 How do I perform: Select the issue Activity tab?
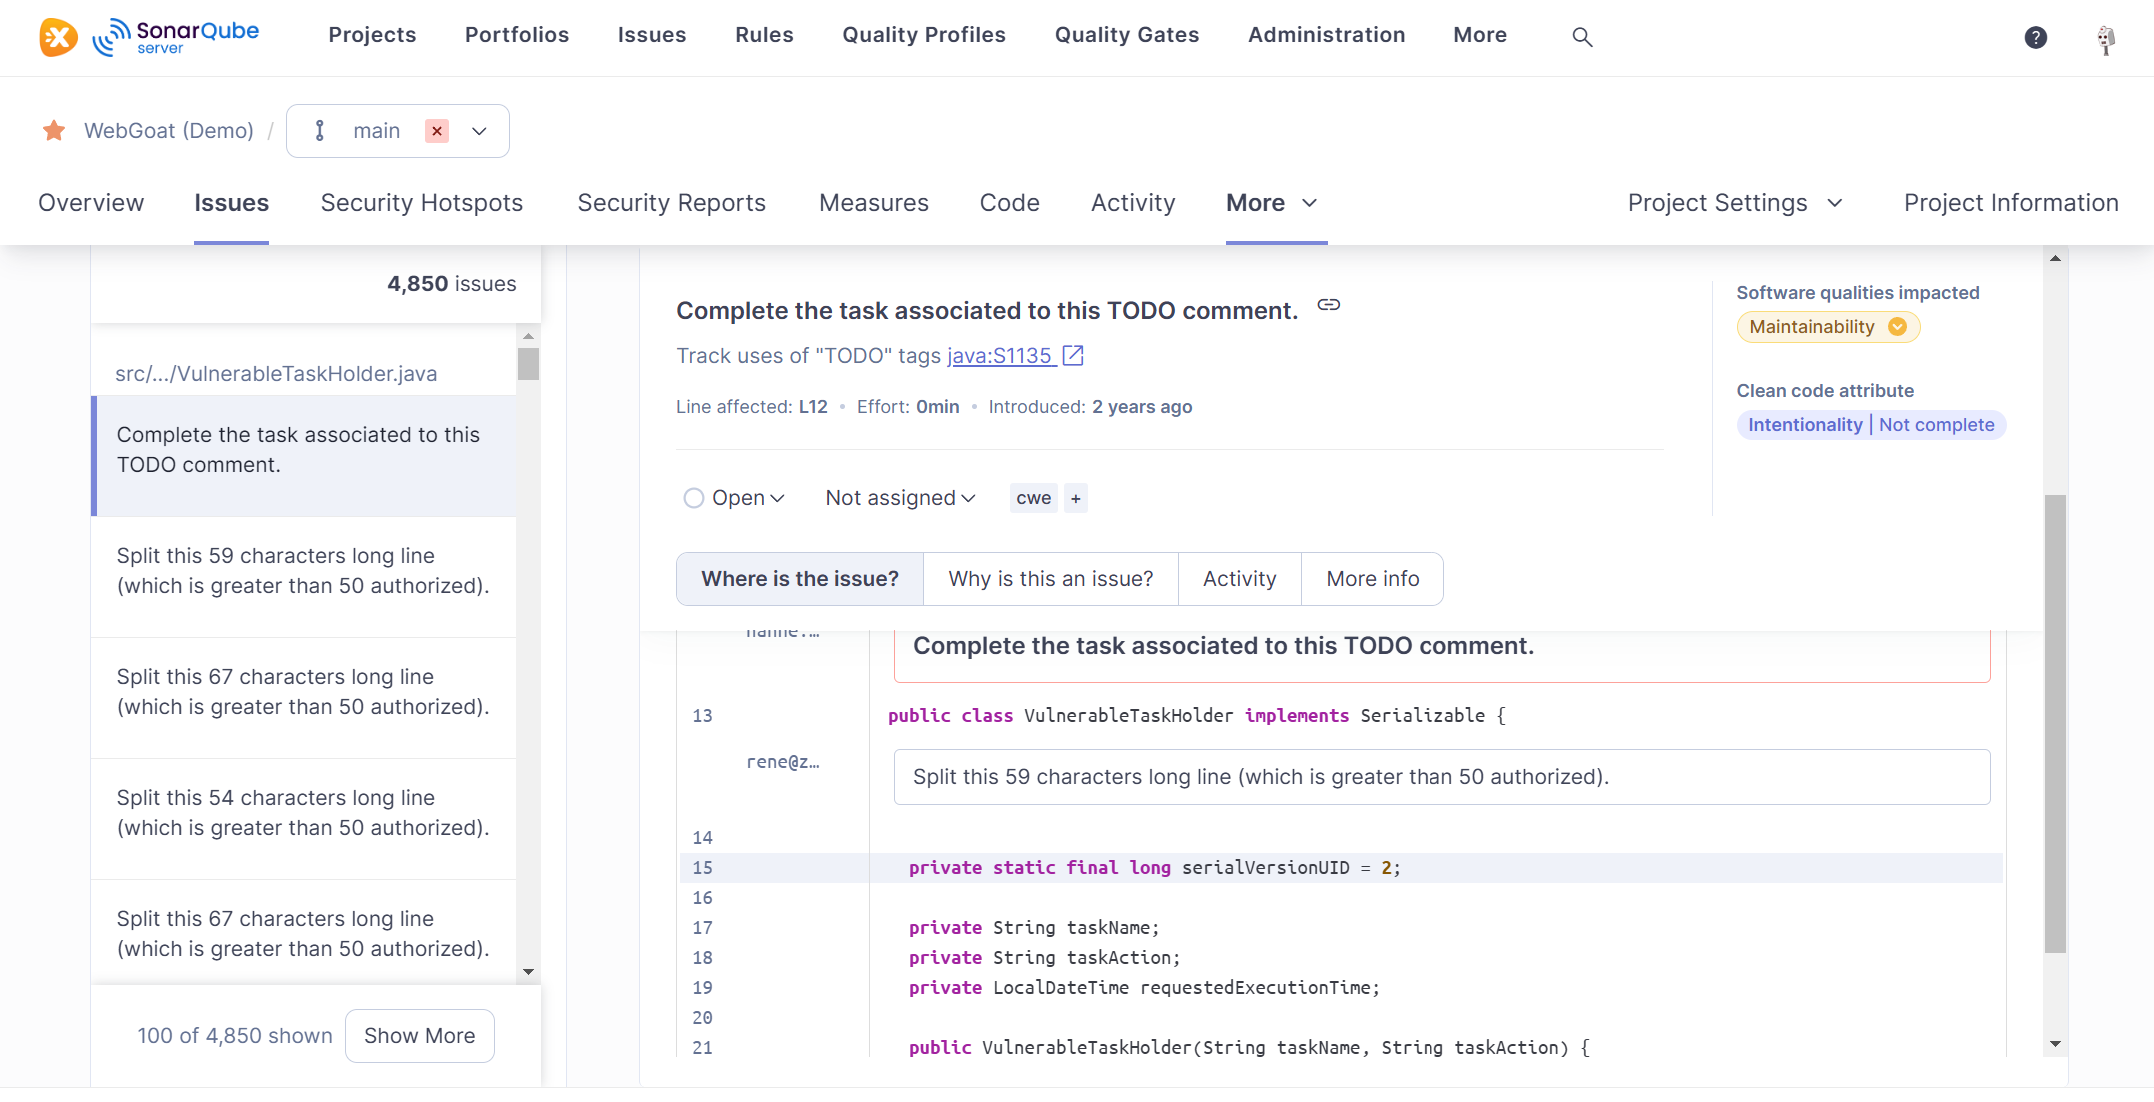[1240, 579]
